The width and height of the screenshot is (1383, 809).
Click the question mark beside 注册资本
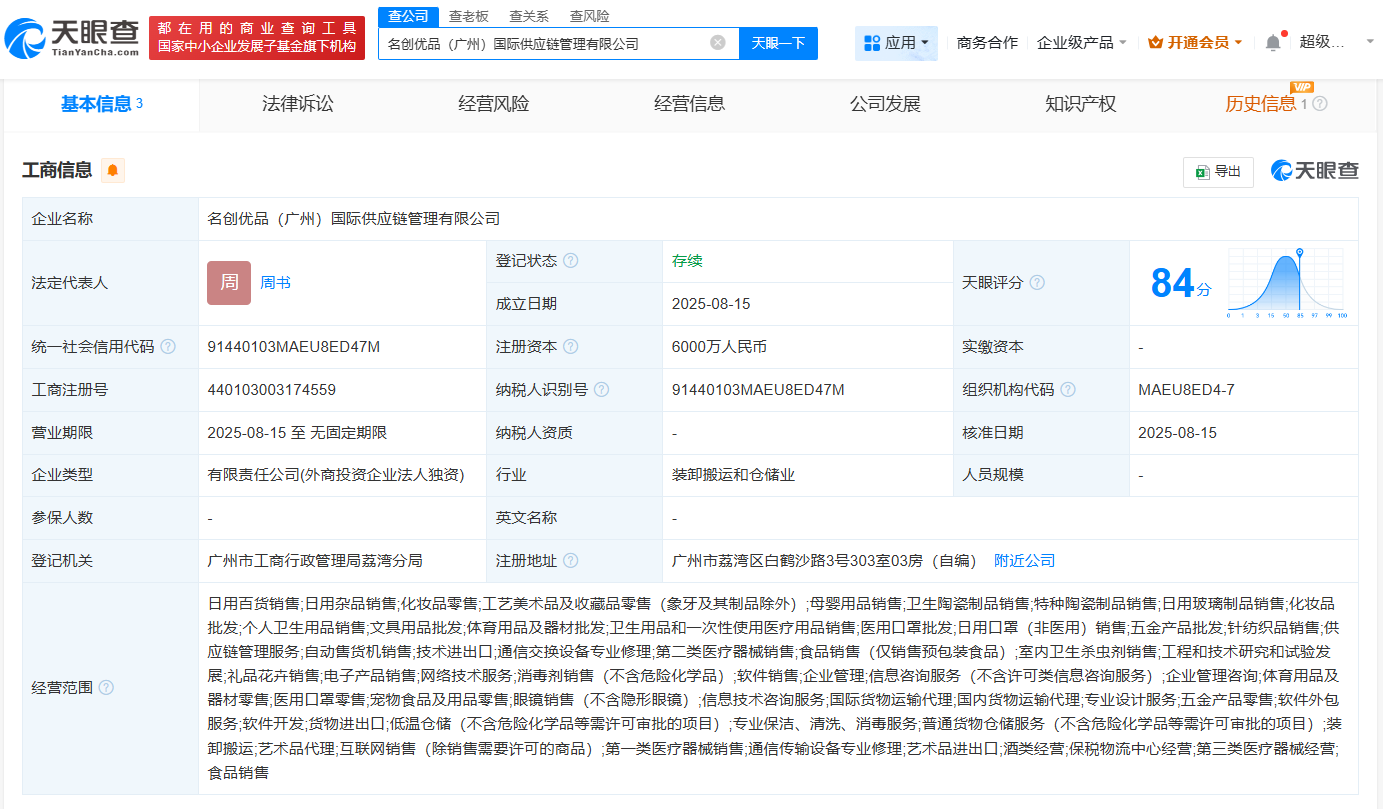[570, 346]
